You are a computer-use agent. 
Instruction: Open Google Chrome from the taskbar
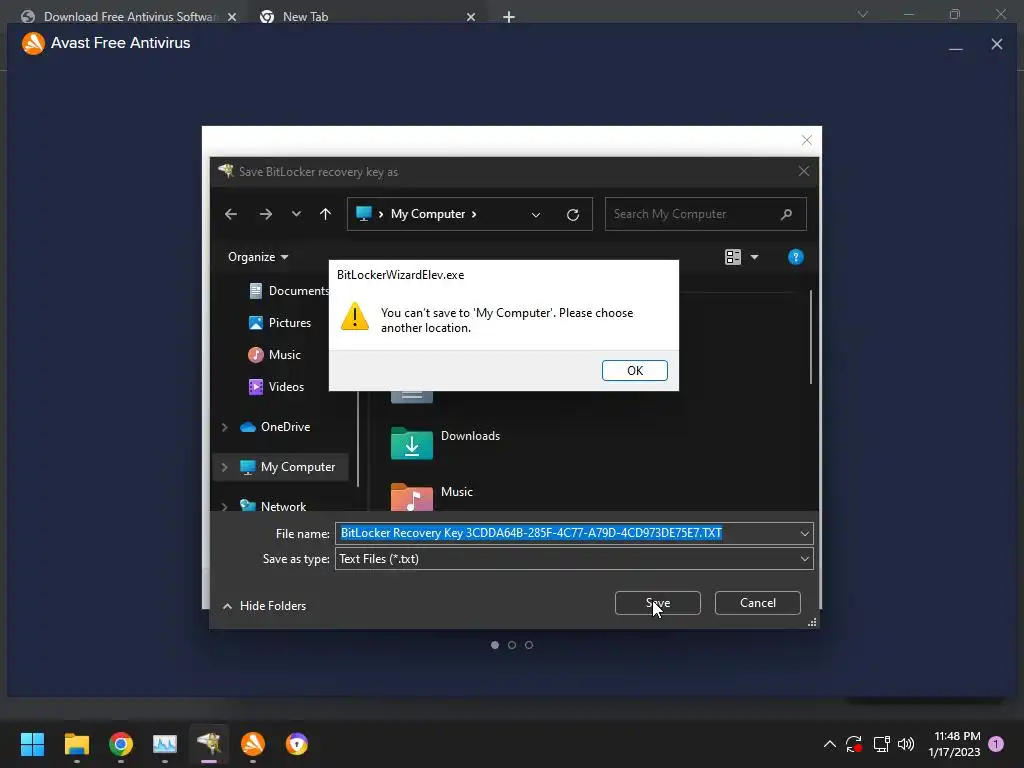[x=121, y=744]
